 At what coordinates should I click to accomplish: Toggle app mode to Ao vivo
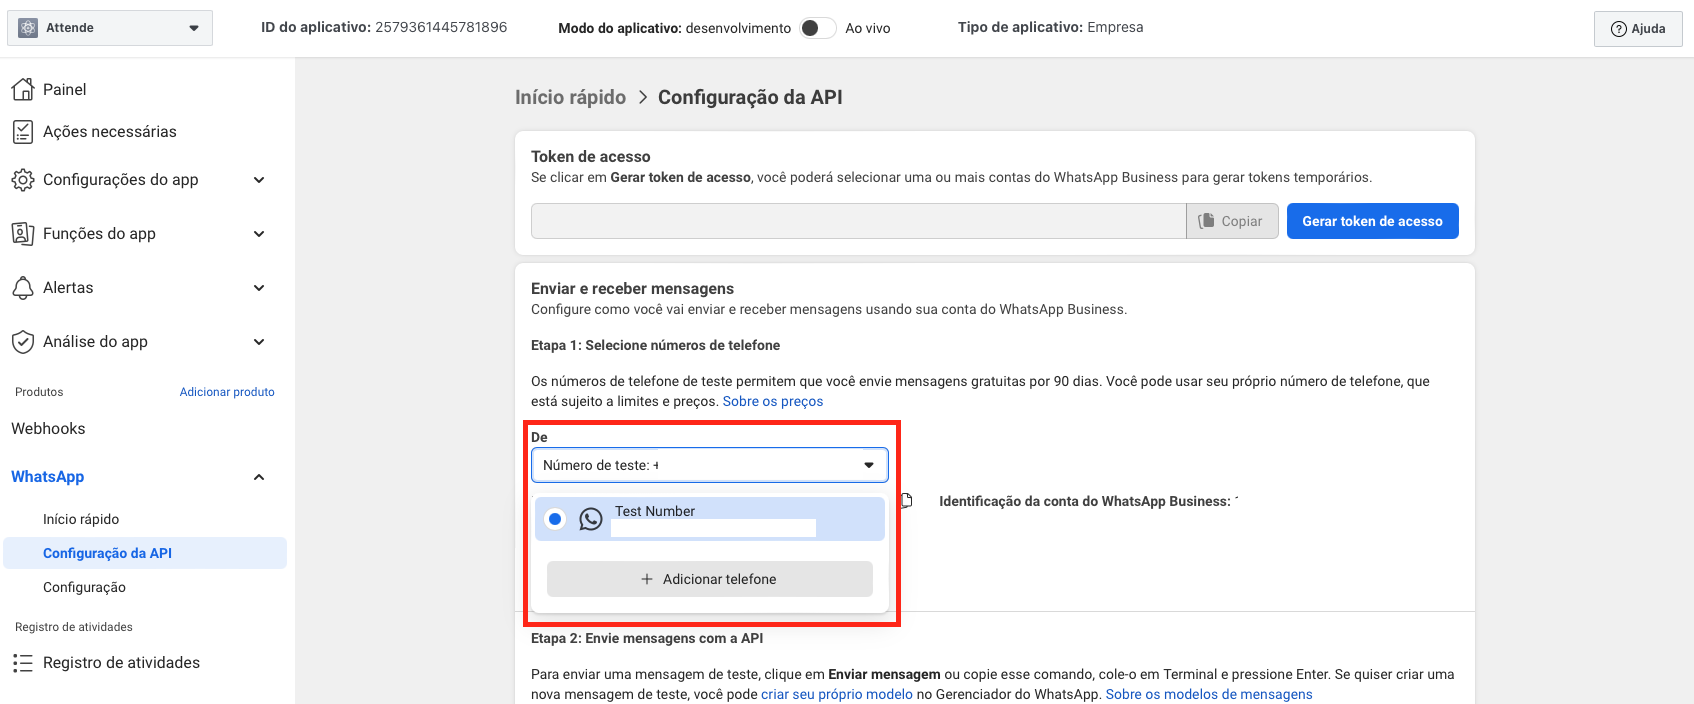coord(818,28)
